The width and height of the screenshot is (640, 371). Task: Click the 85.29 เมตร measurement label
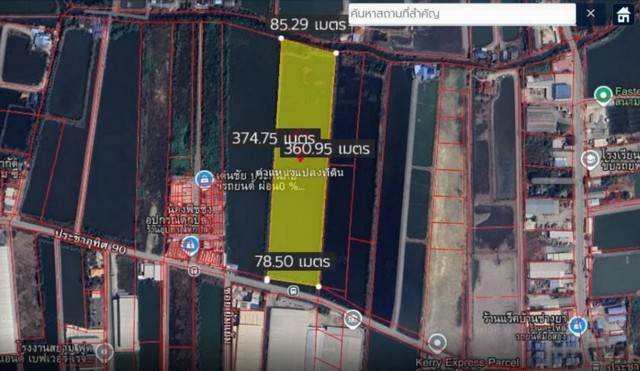(308, 25)
